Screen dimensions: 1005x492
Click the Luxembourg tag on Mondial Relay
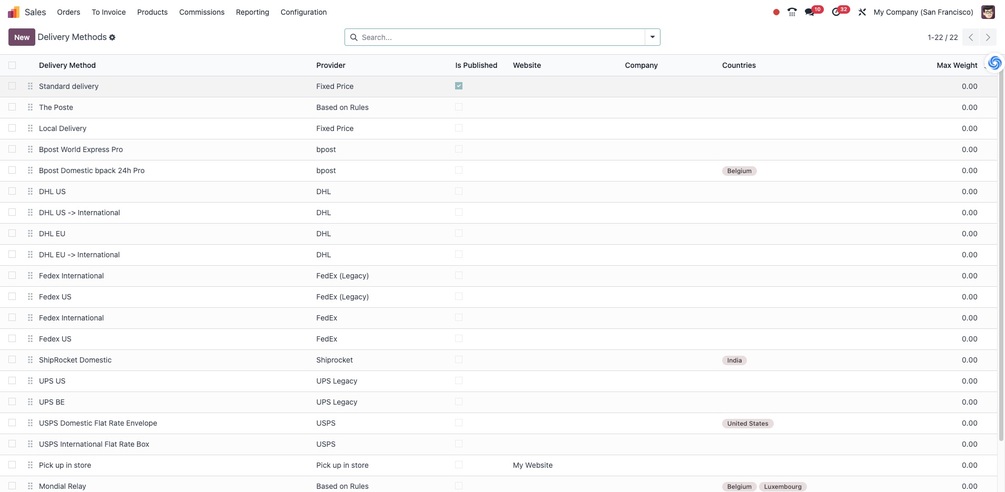click(783, 487)
